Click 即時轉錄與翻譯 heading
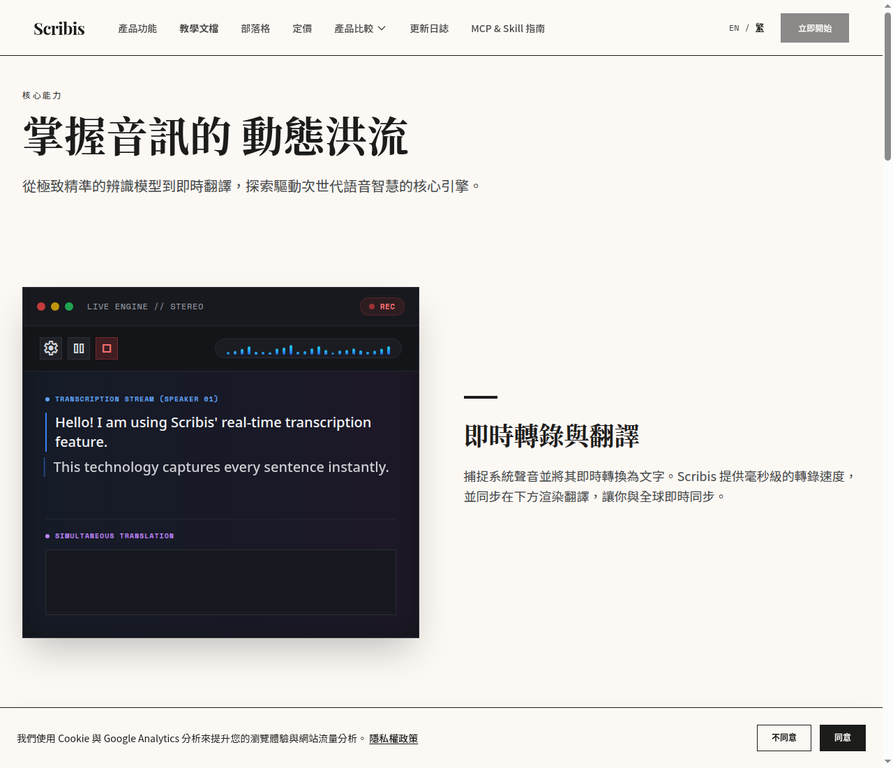Screen dimensions: 893x768 pyautogui.click(x=551, y=436)
